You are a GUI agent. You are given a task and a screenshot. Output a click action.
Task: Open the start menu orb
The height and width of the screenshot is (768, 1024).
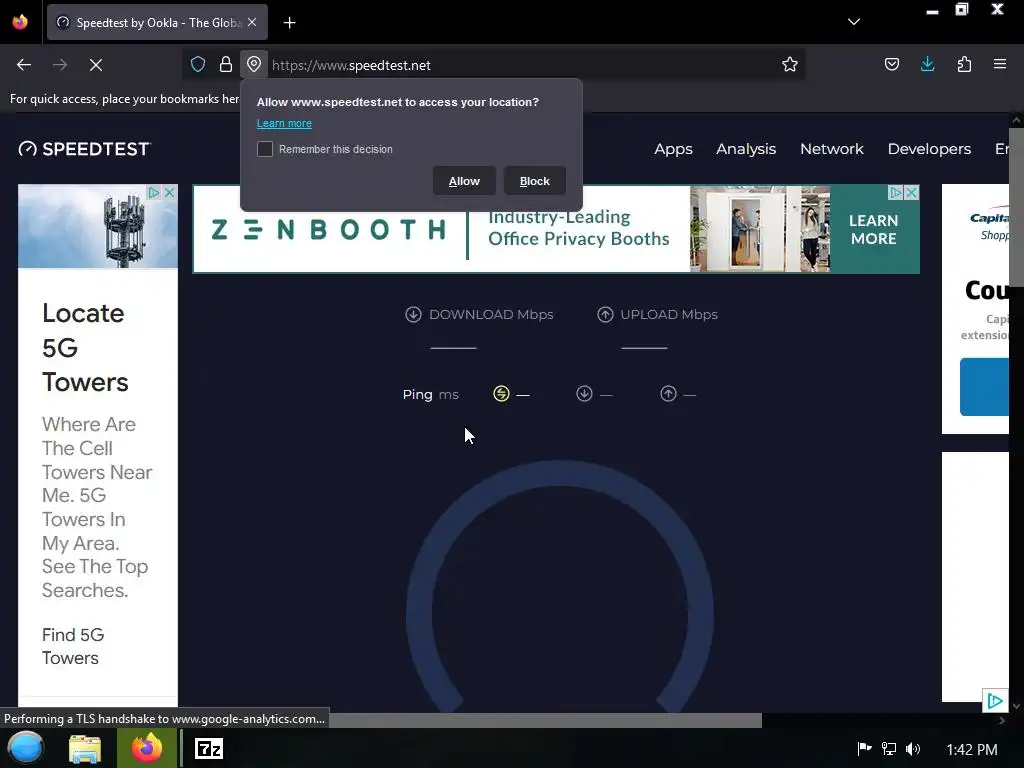(x=26, y=748)
